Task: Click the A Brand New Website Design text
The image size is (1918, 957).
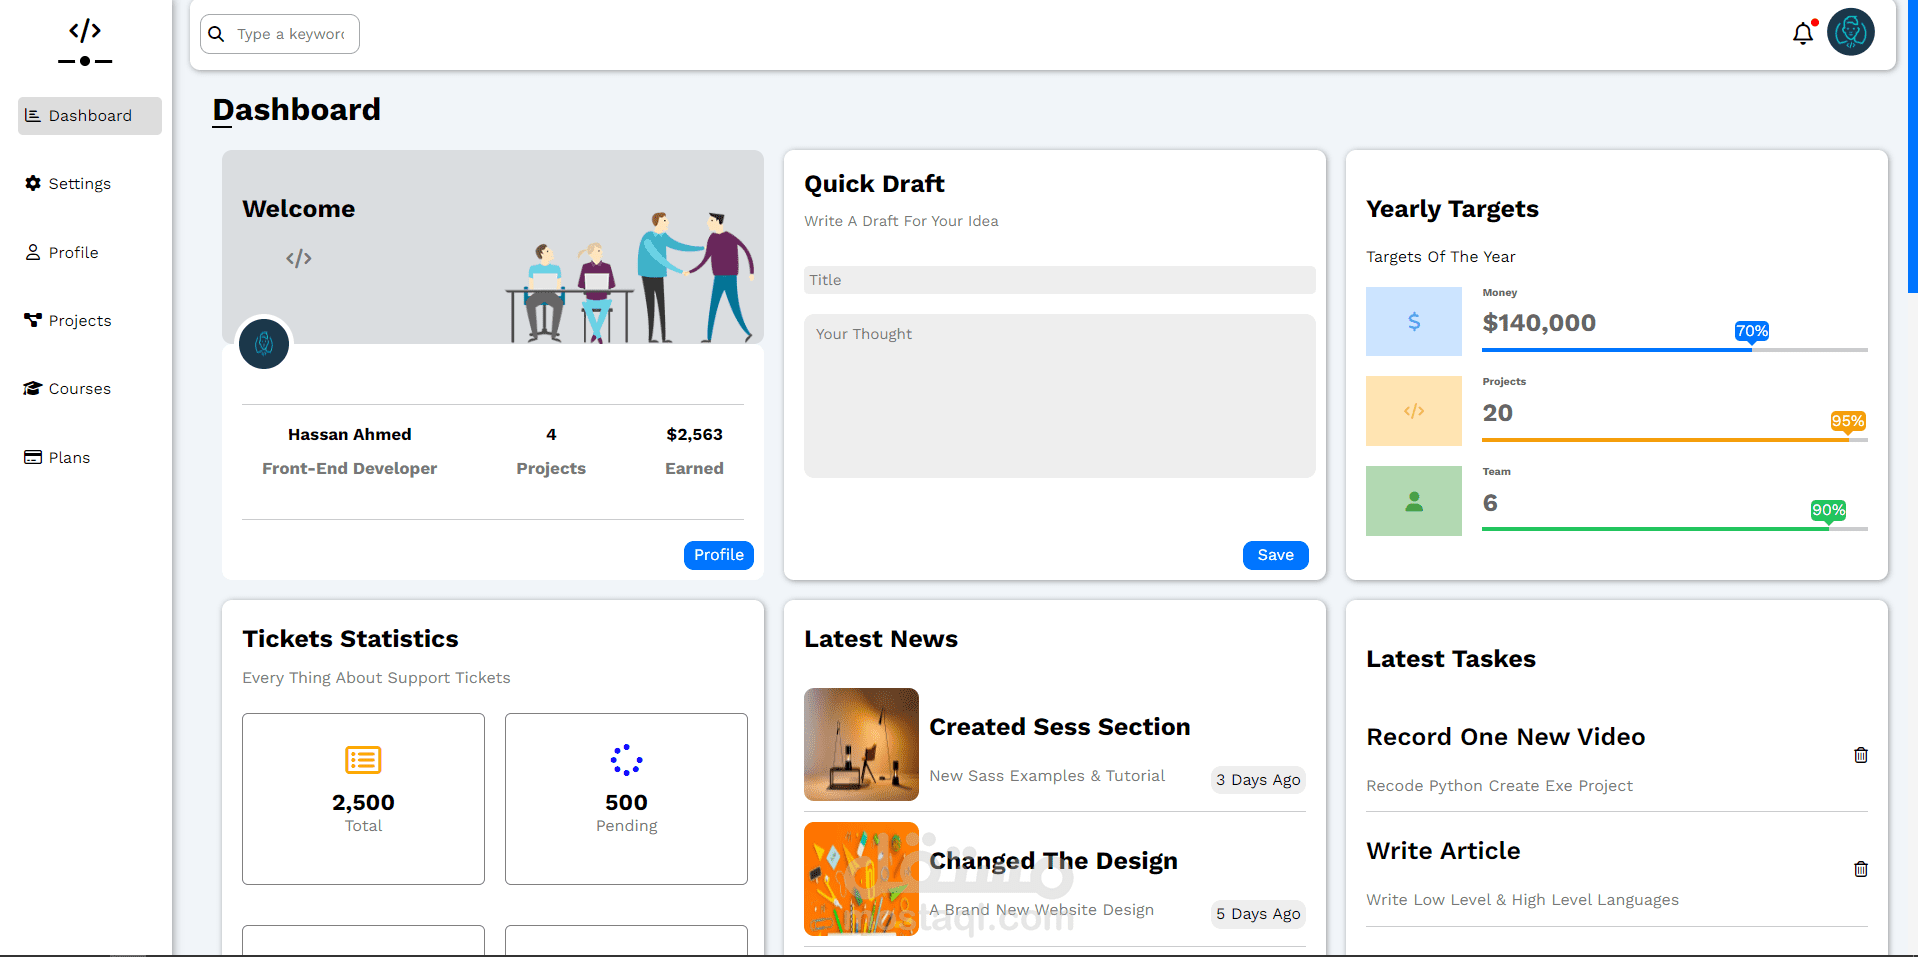Action: point(1041,910)
